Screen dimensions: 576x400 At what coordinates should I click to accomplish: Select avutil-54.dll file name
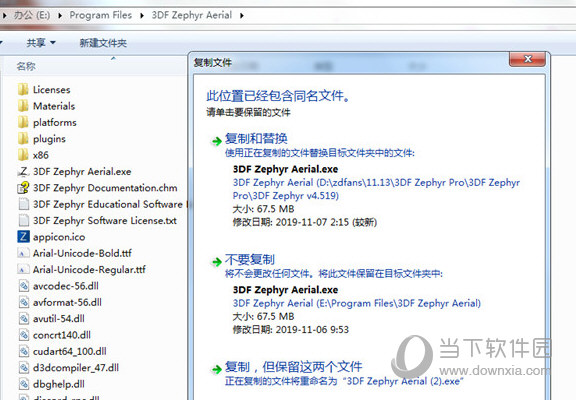59,318
